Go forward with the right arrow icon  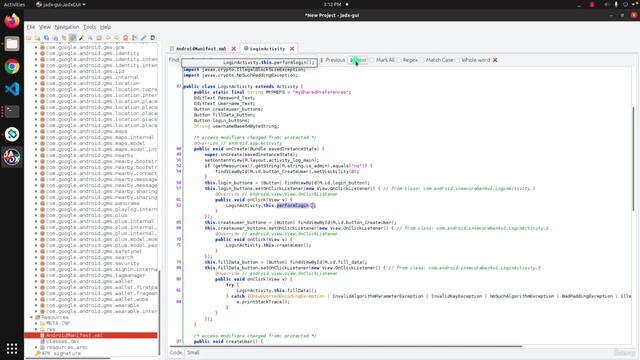tap(117, 38)
